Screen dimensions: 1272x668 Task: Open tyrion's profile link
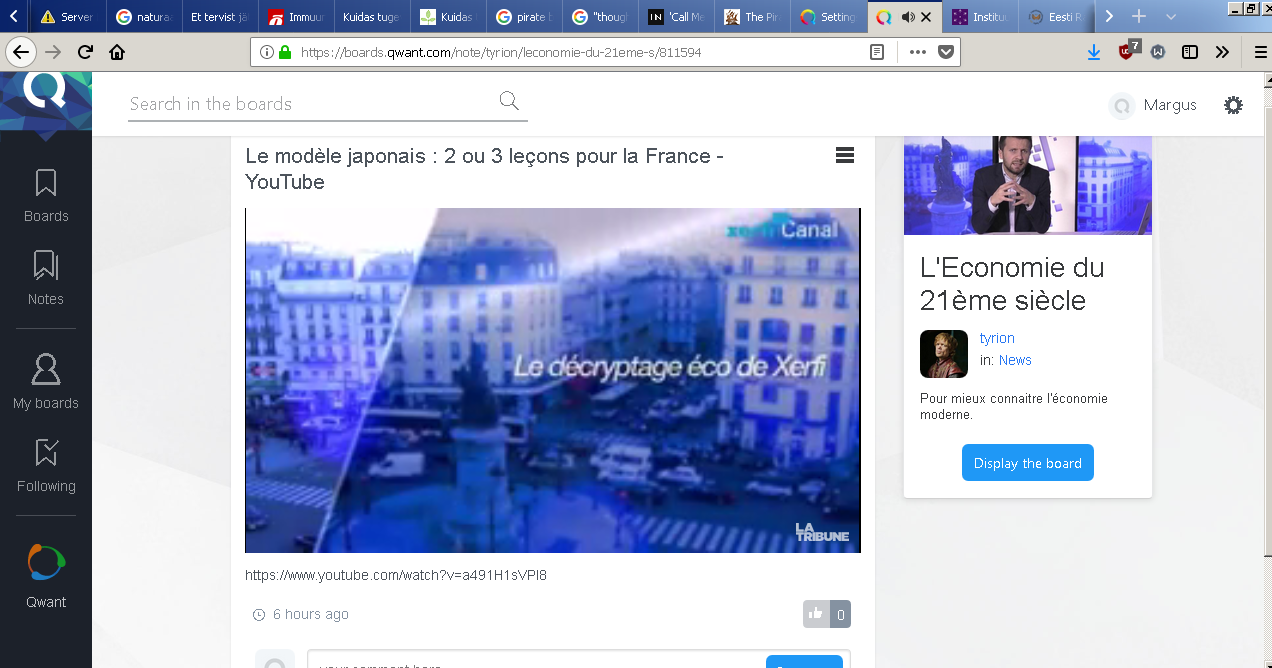(x=997, y=338)
